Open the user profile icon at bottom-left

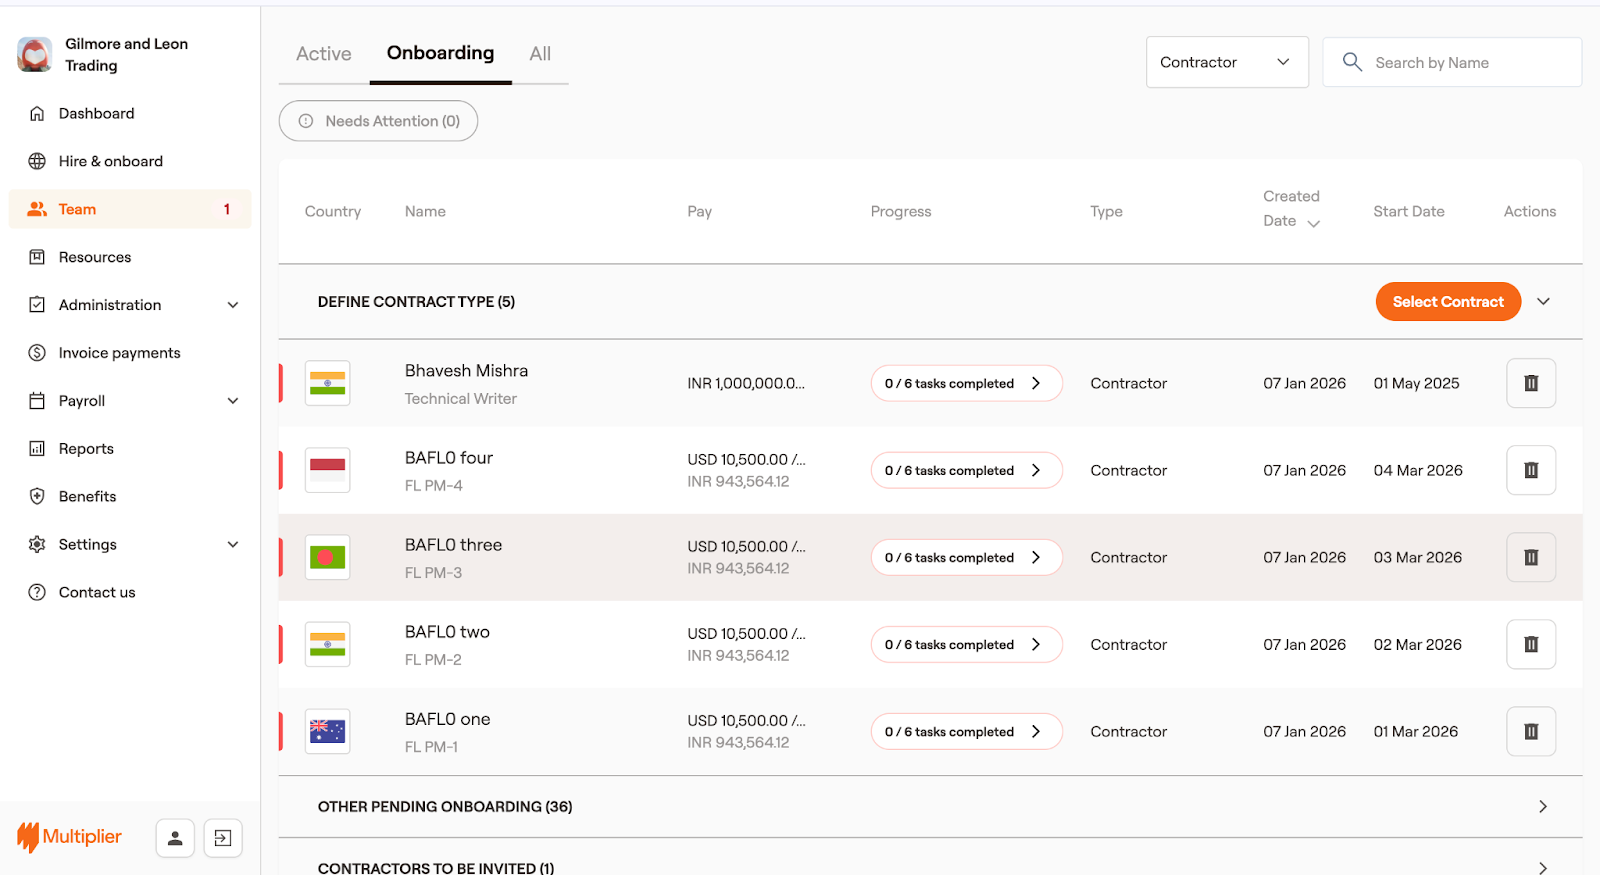tap(175, 838)
